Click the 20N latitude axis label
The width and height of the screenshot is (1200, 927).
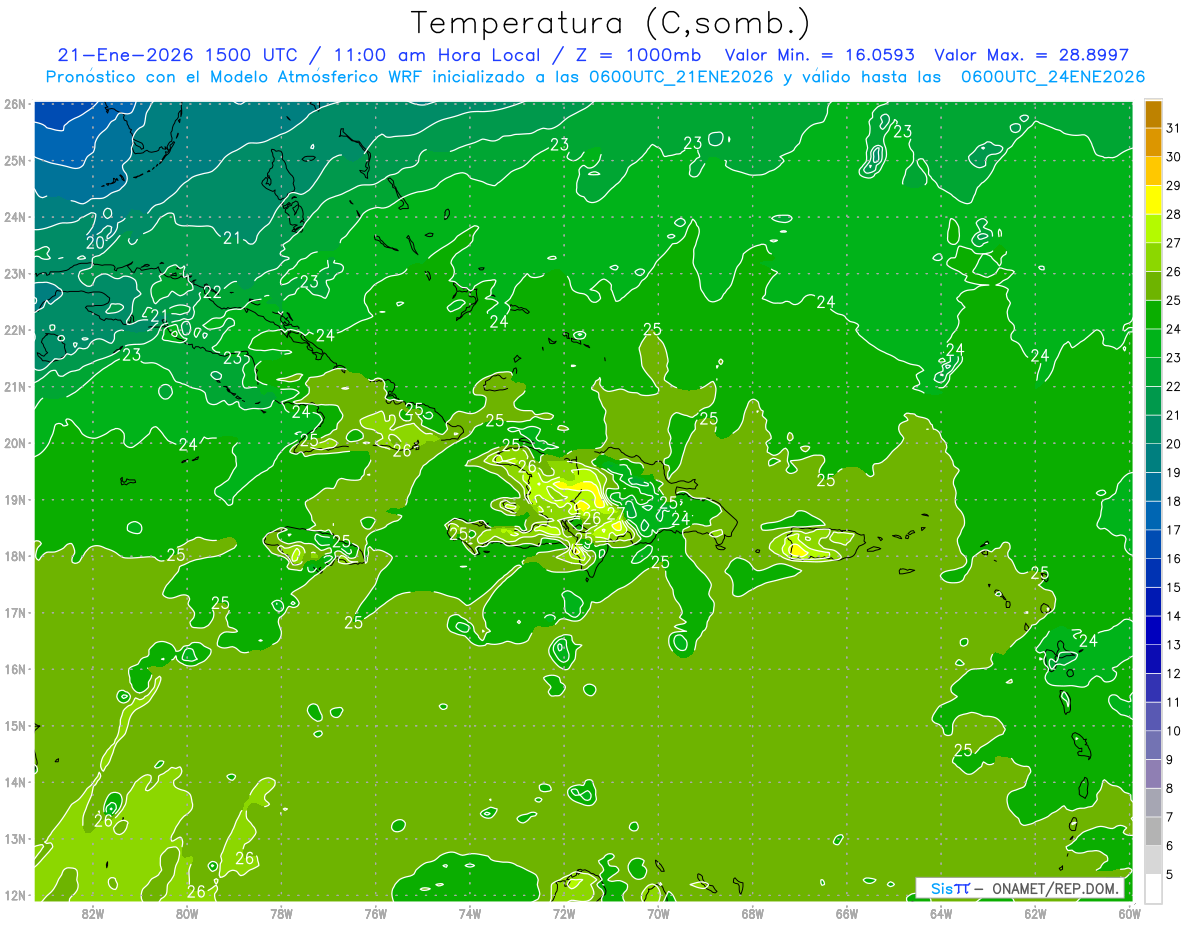pos(14,443)
